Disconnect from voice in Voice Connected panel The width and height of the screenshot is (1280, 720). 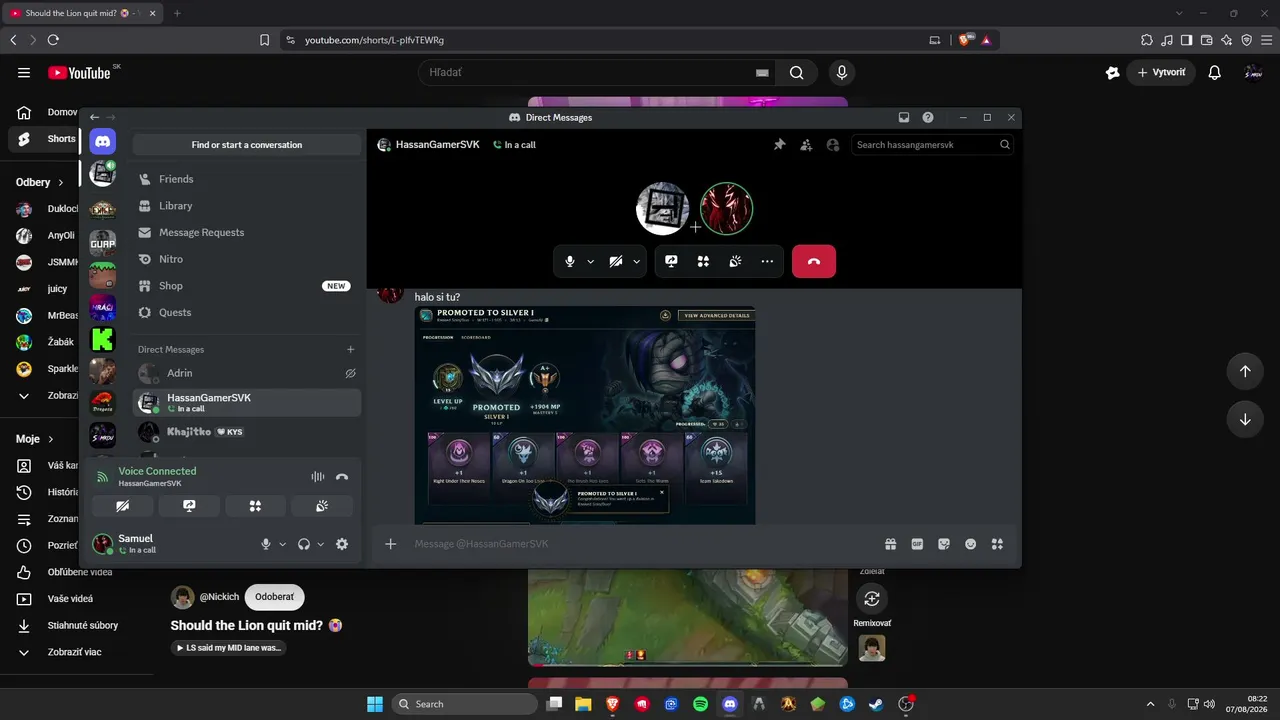click(x=342, y=477)
